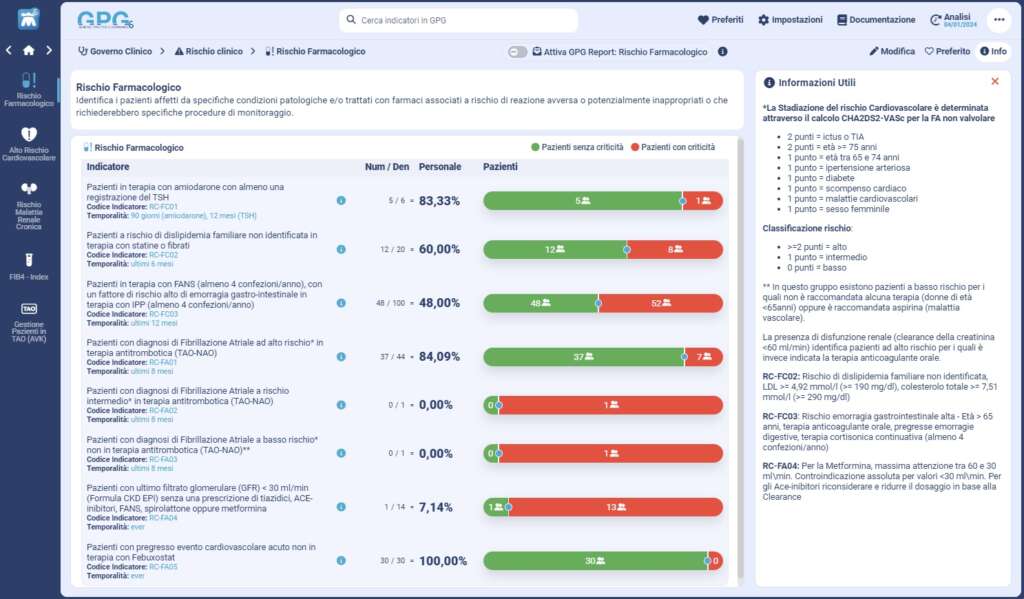The image size is (1024, 599).
Task: Click info icon next to GPG Report toggle
Action: pyautogui.click(x=722, y=51)
